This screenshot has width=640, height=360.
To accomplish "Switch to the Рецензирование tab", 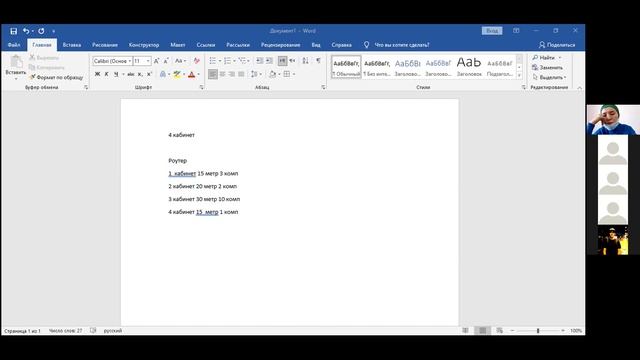I will pos(280,45).
